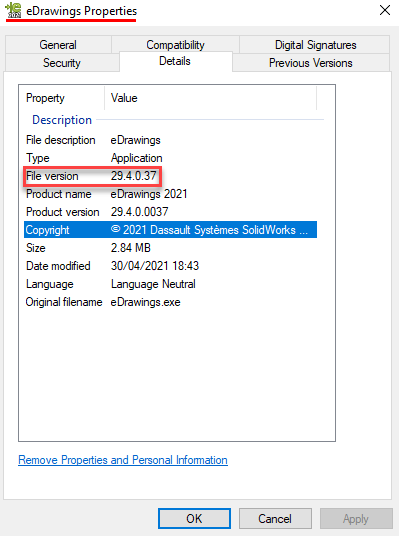
Task: Click the value 2.84 MB
Action: click(131, 248)
